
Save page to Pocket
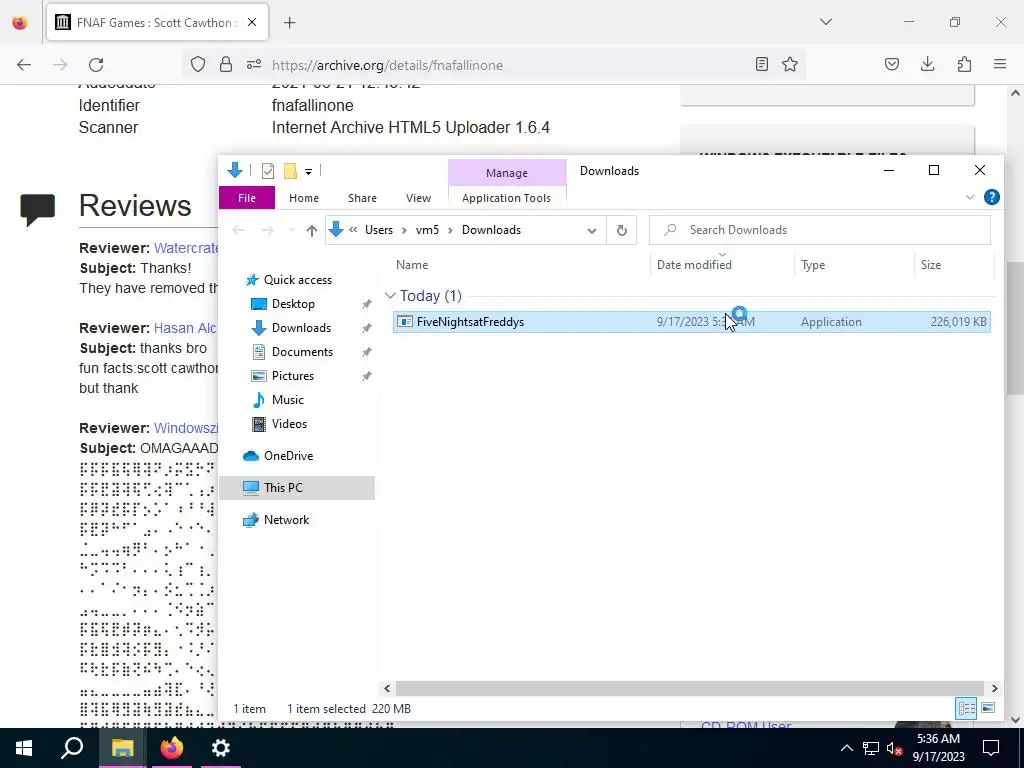891,64
